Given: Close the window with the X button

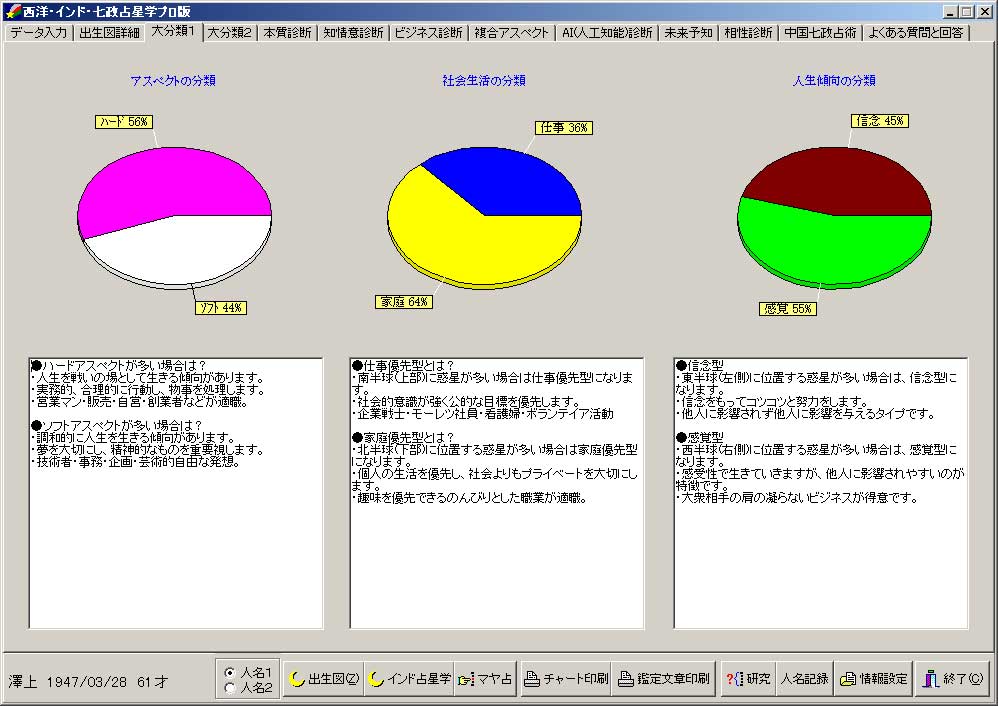Looking at the screenshot, I should click(984, 11).
